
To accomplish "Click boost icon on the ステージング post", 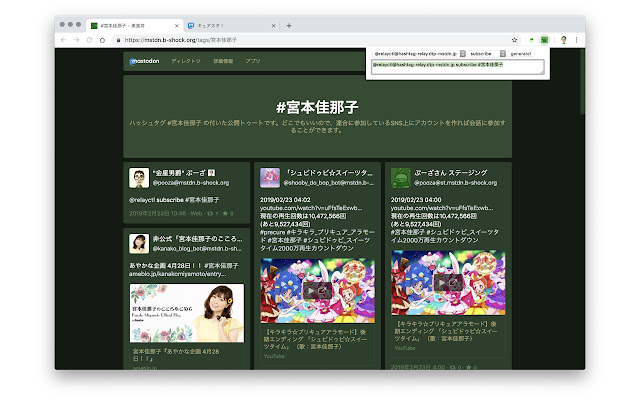I will [455, 367].
